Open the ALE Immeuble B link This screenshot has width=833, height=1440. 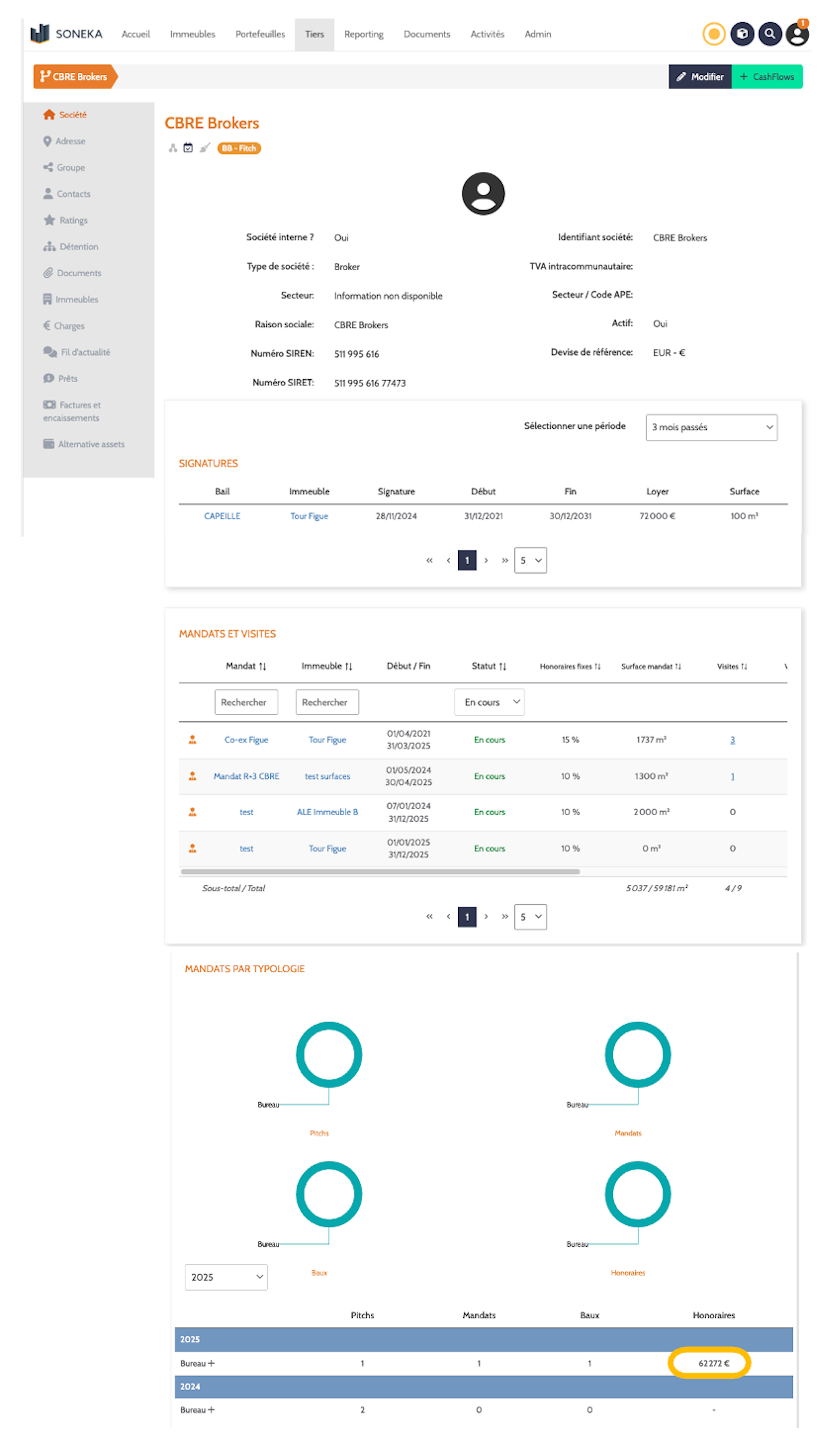327,812
